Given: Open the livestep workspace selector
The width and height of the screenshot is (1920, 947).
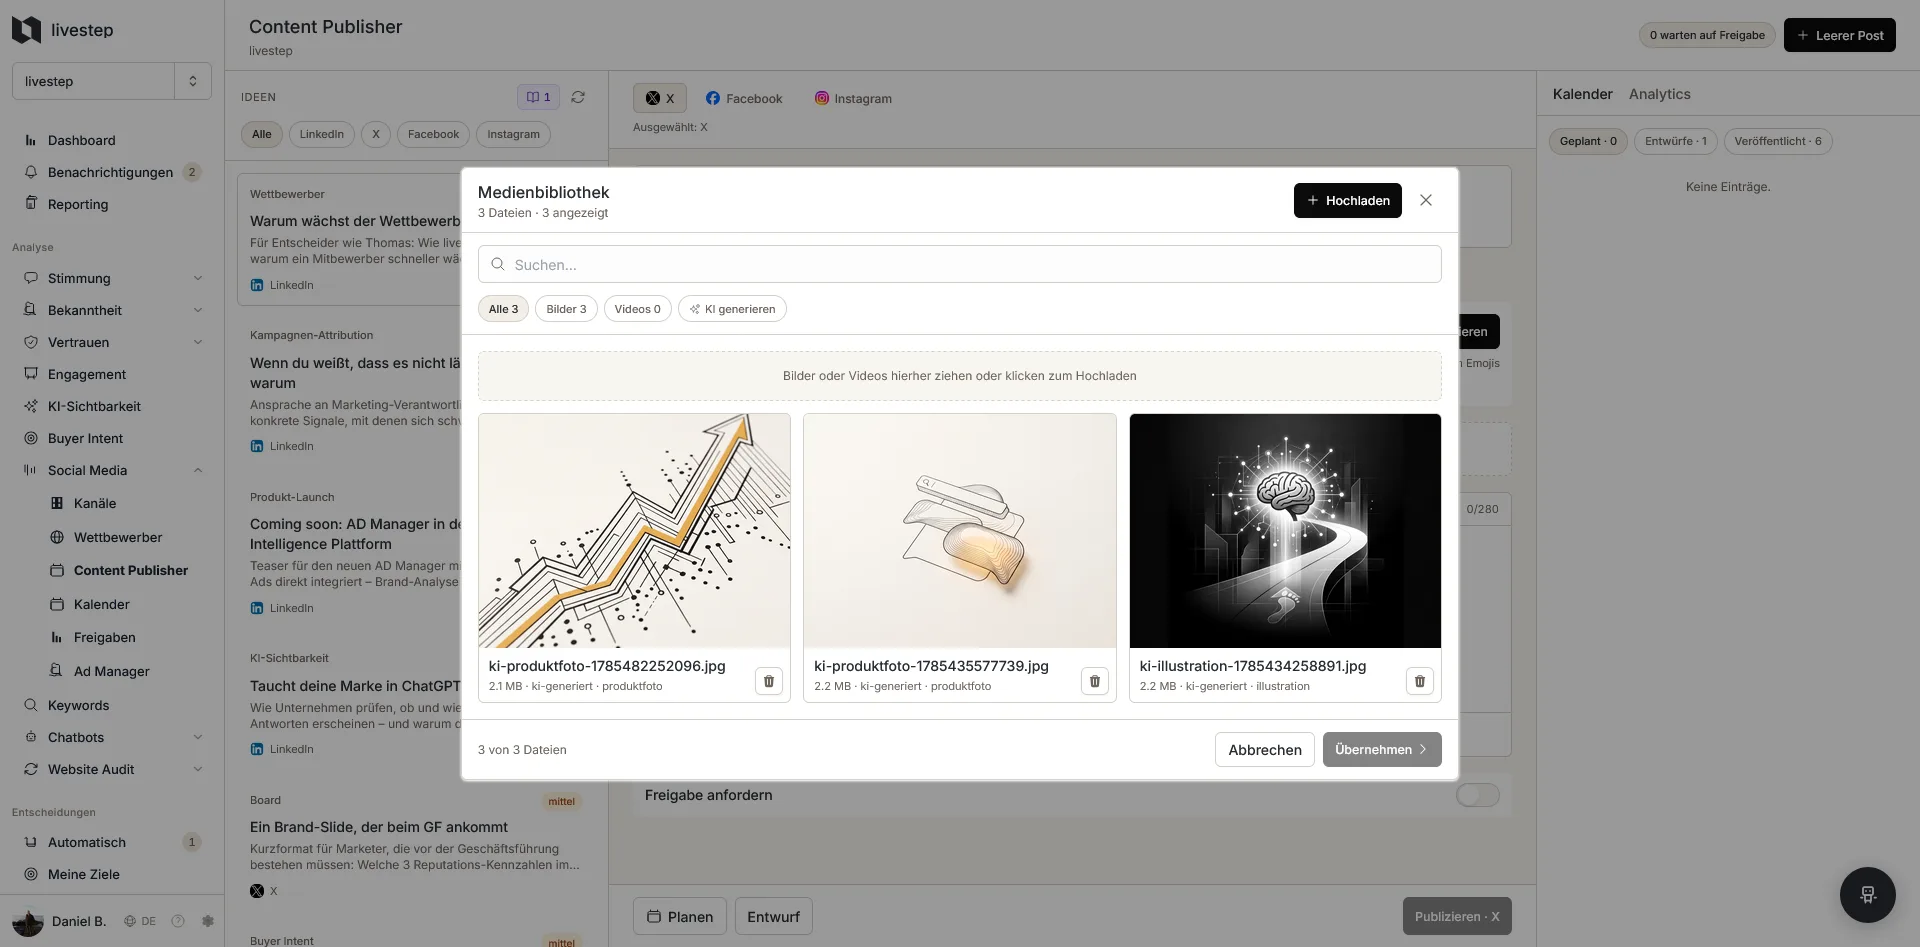Looking at the screenshot, I should coord(112,81).
